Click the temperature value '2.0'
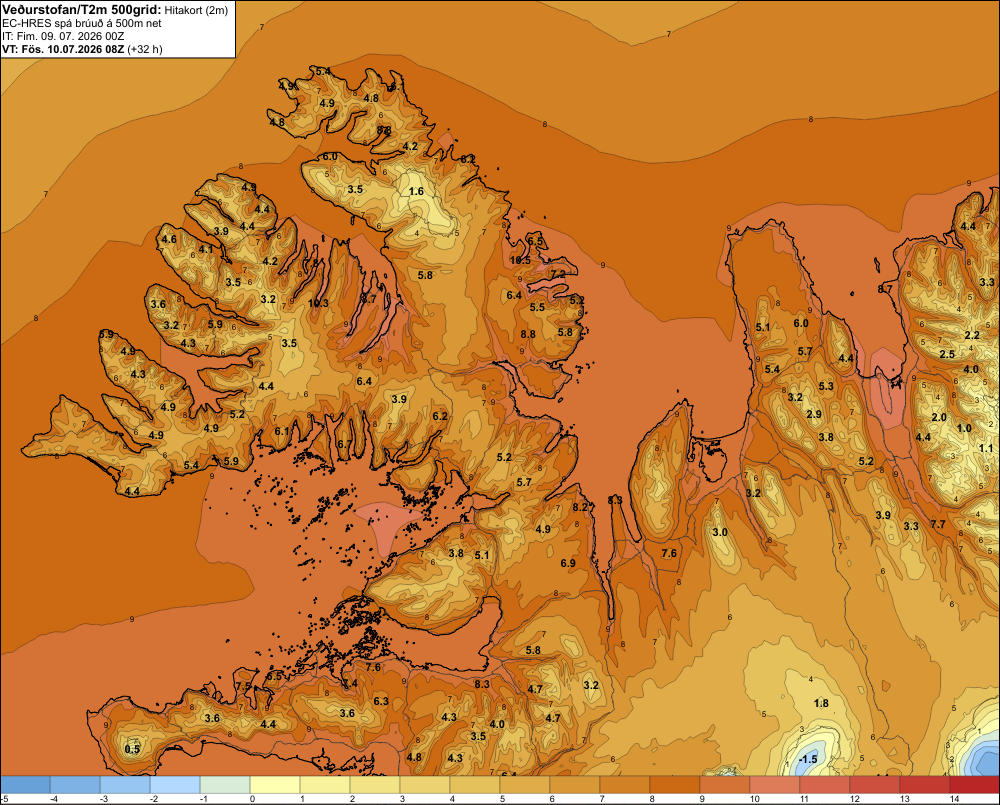This screenshot has width=1000, height=805. pos(939,417)
